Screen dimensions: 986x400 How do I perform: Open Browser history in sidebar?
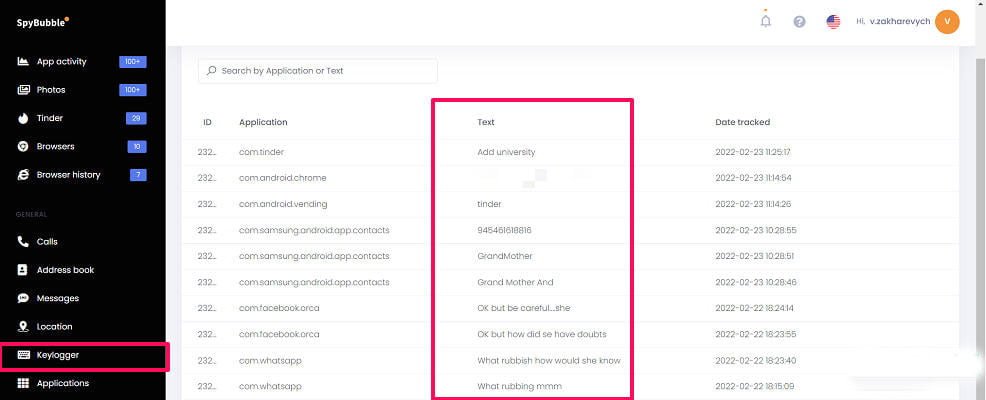click(69, 175)
